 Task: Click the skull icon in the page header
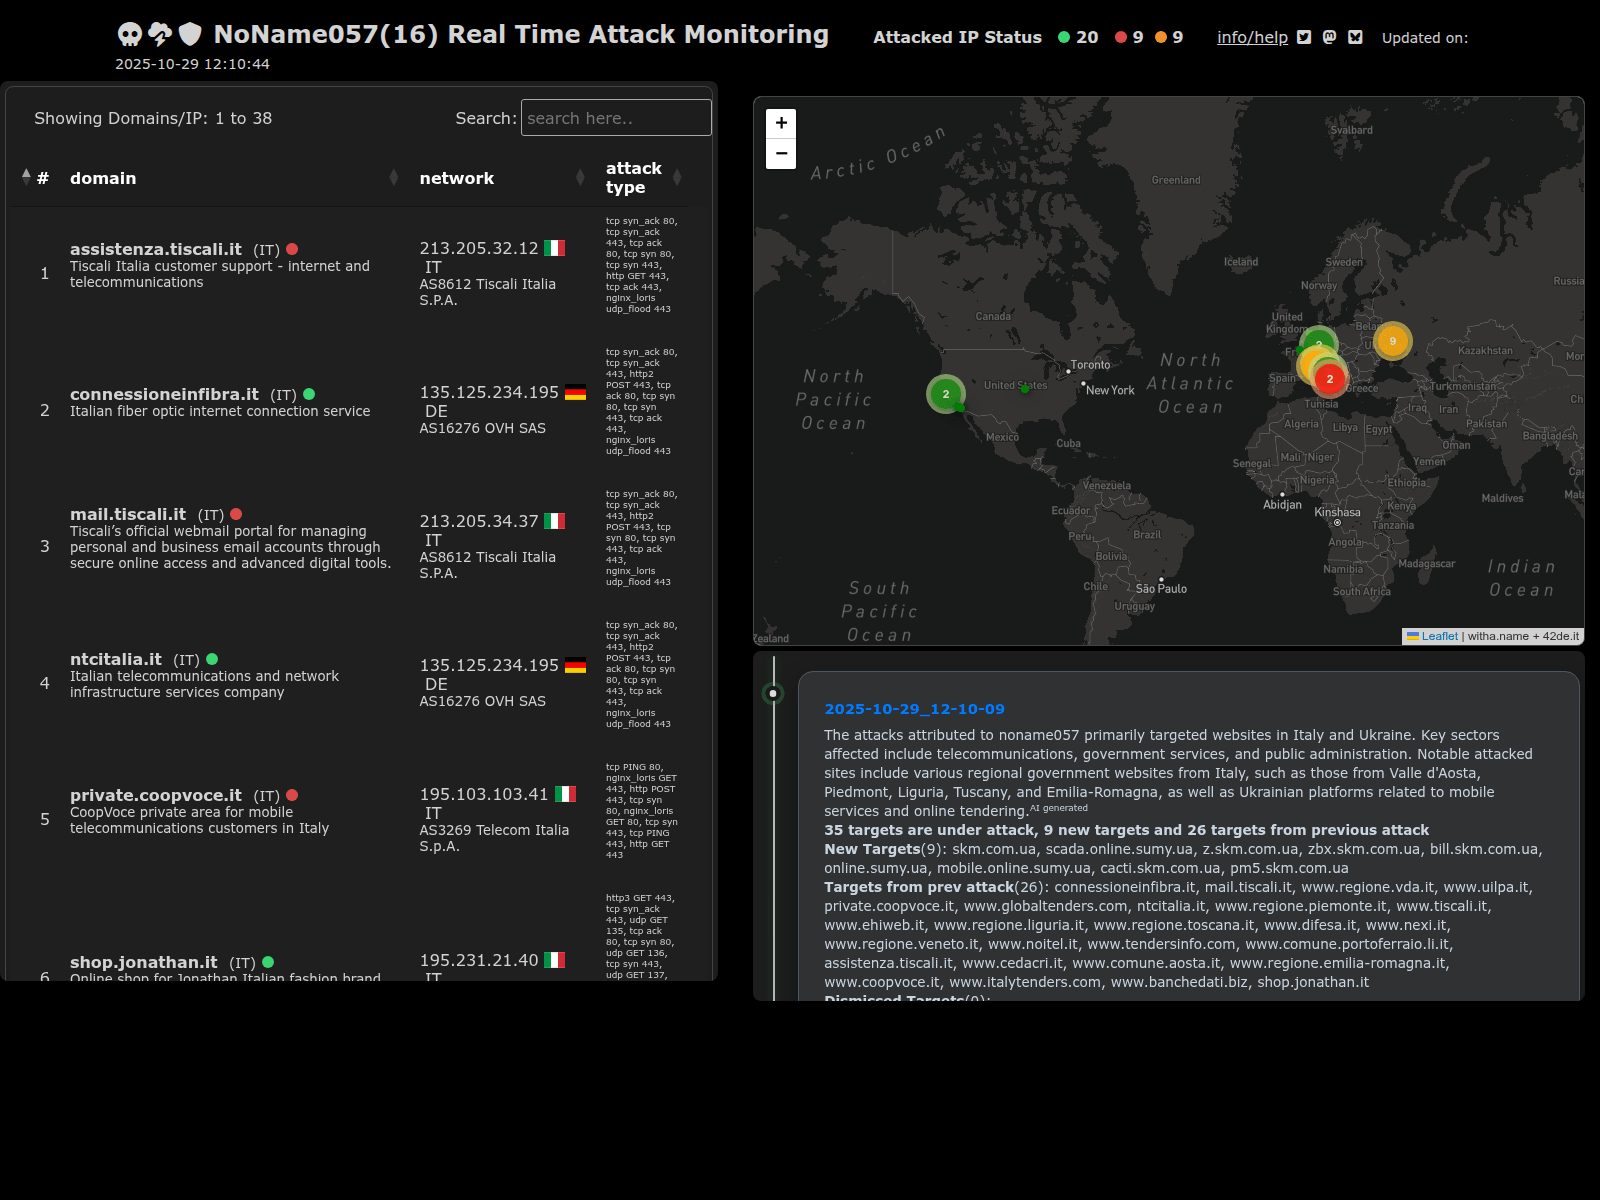click(x=130, y=35)
